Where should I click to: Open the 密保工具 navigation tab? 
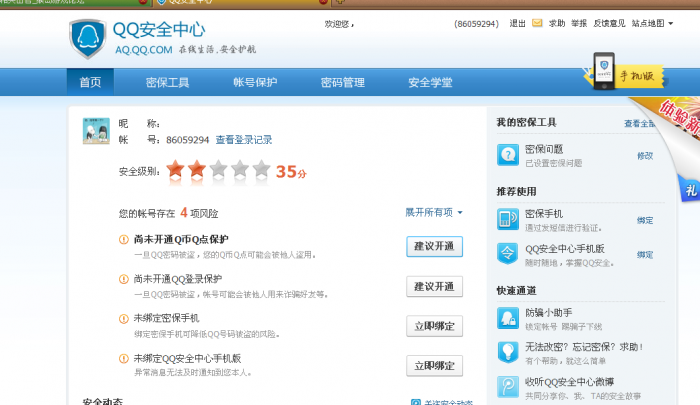click(167, 82)
